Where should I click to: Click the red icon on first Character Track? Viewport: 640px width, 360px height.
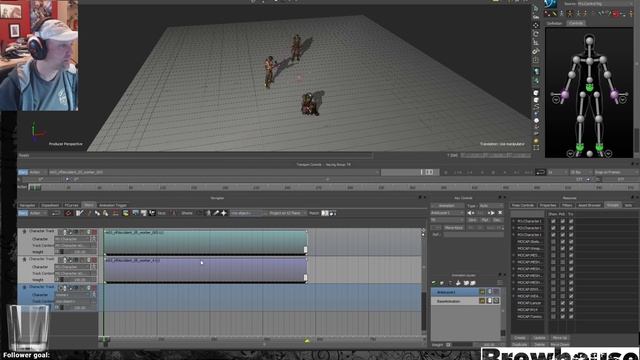coord(94,232)
